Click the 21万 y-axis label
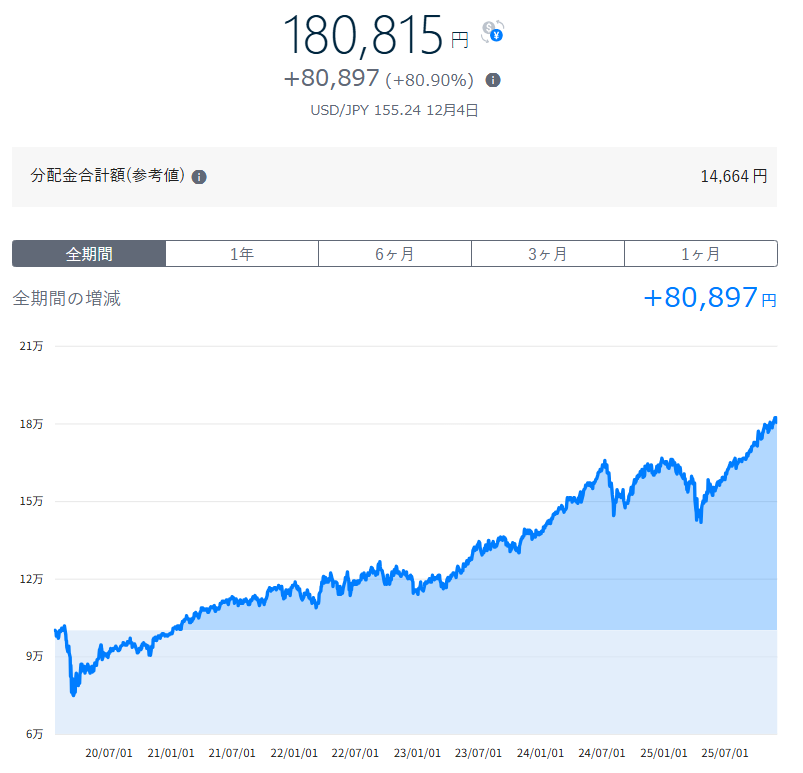Image resolution: width=803 pixels, height=773 pixels. (31, 346)
